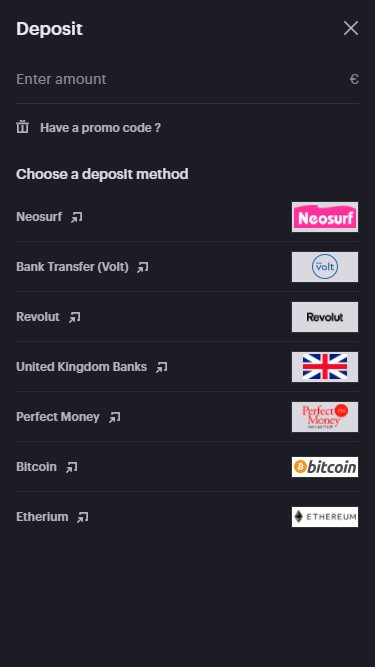
Task: Open external link icon beside Perfect Money
Action: coord(114,417)
